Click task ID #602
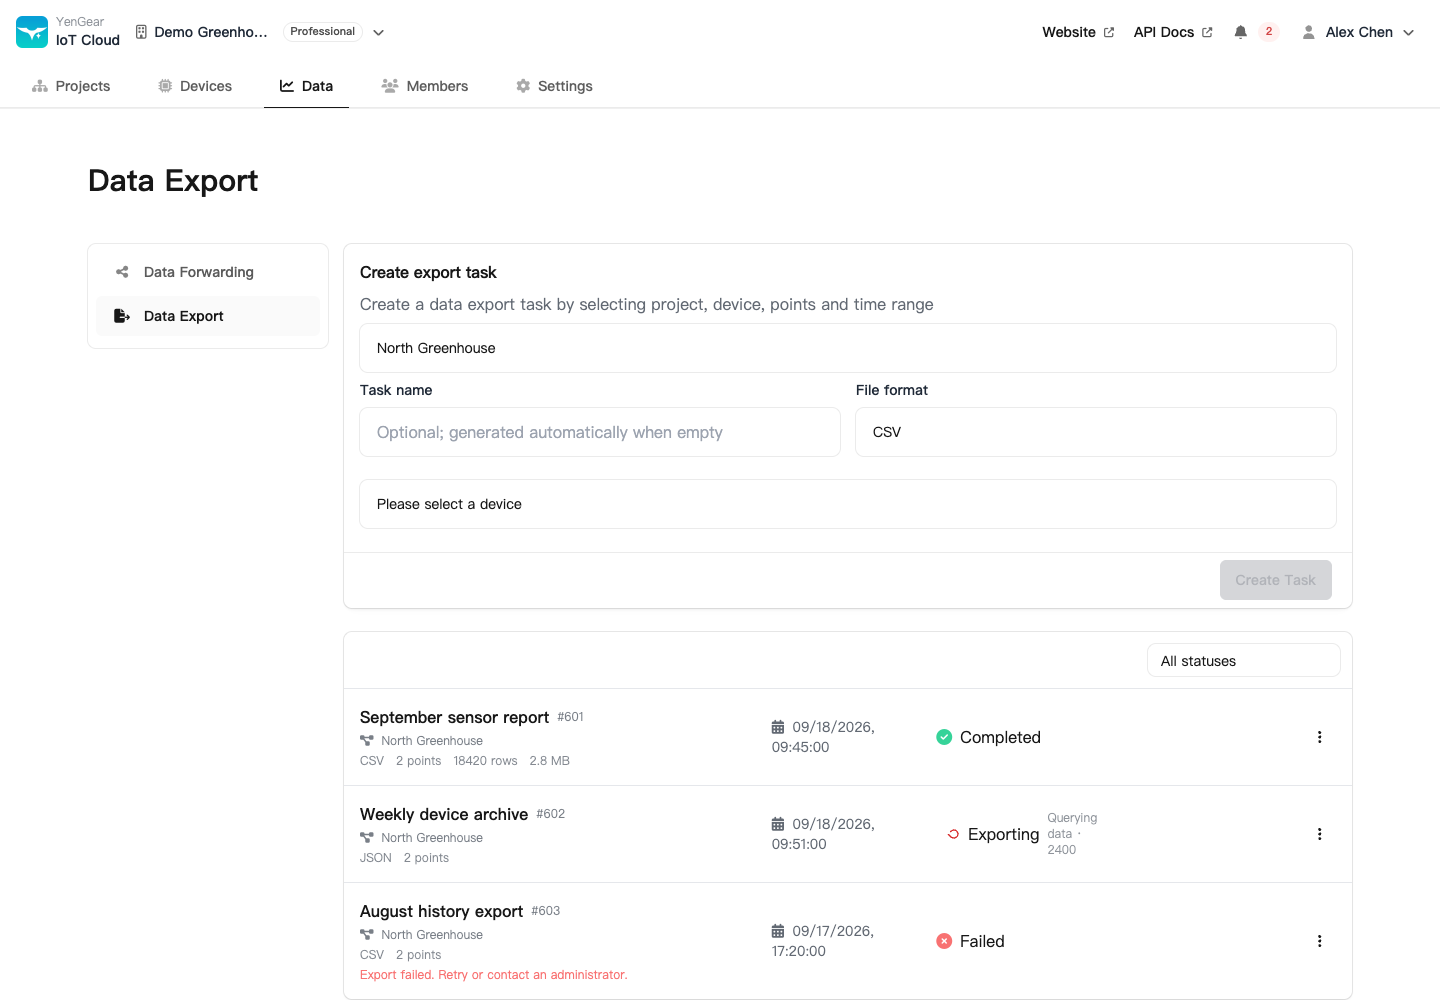This screenshot has width=1440, height=1000. pyautogui.click(x=550, y=814)
